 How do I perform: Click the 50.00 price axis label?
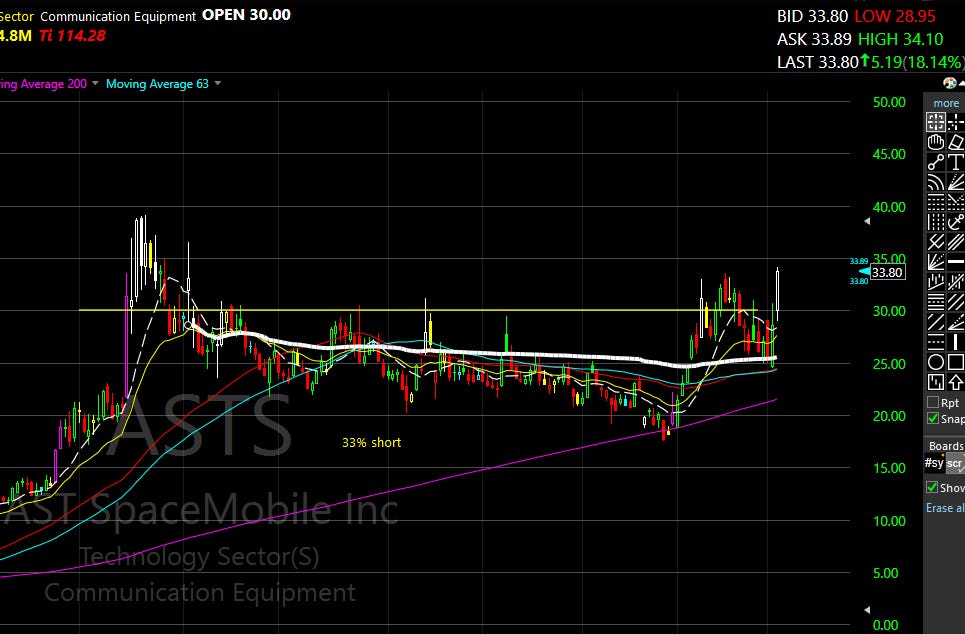pos(889,102)
